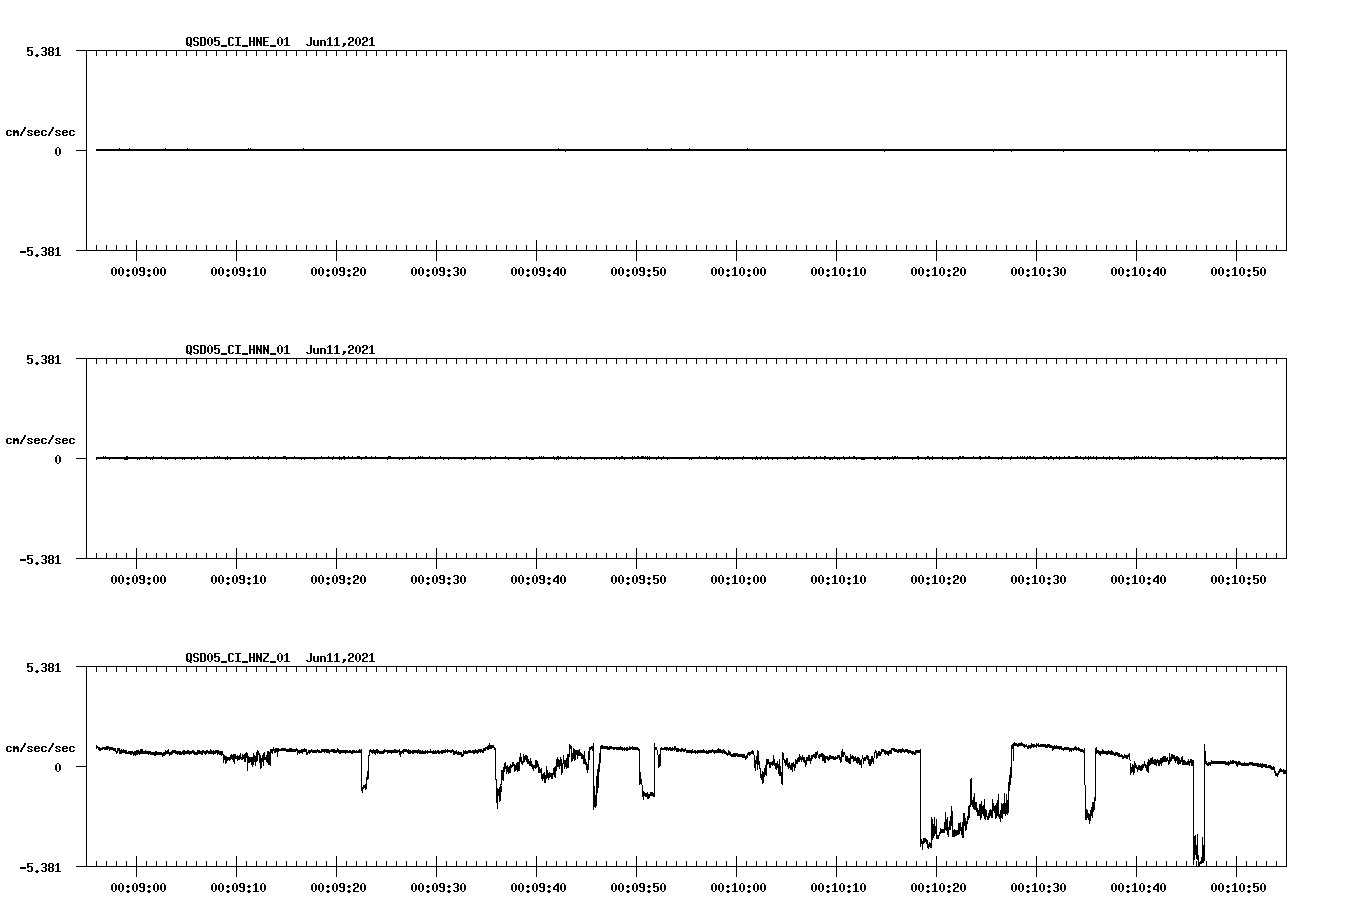Click the 00:09:10 time label under HNN chart
This screenshot has height=924, width=1358.
click(238, 580)
